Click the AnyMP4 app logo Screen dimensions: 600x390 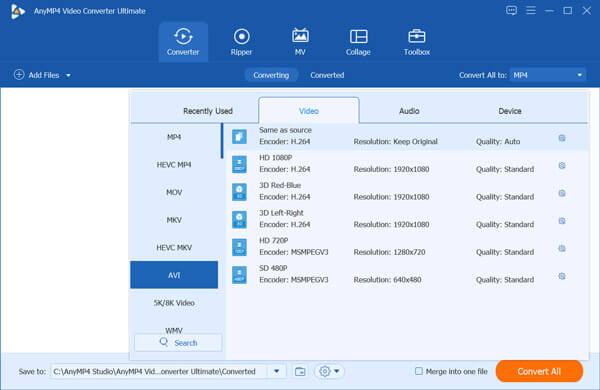[18, 11]
